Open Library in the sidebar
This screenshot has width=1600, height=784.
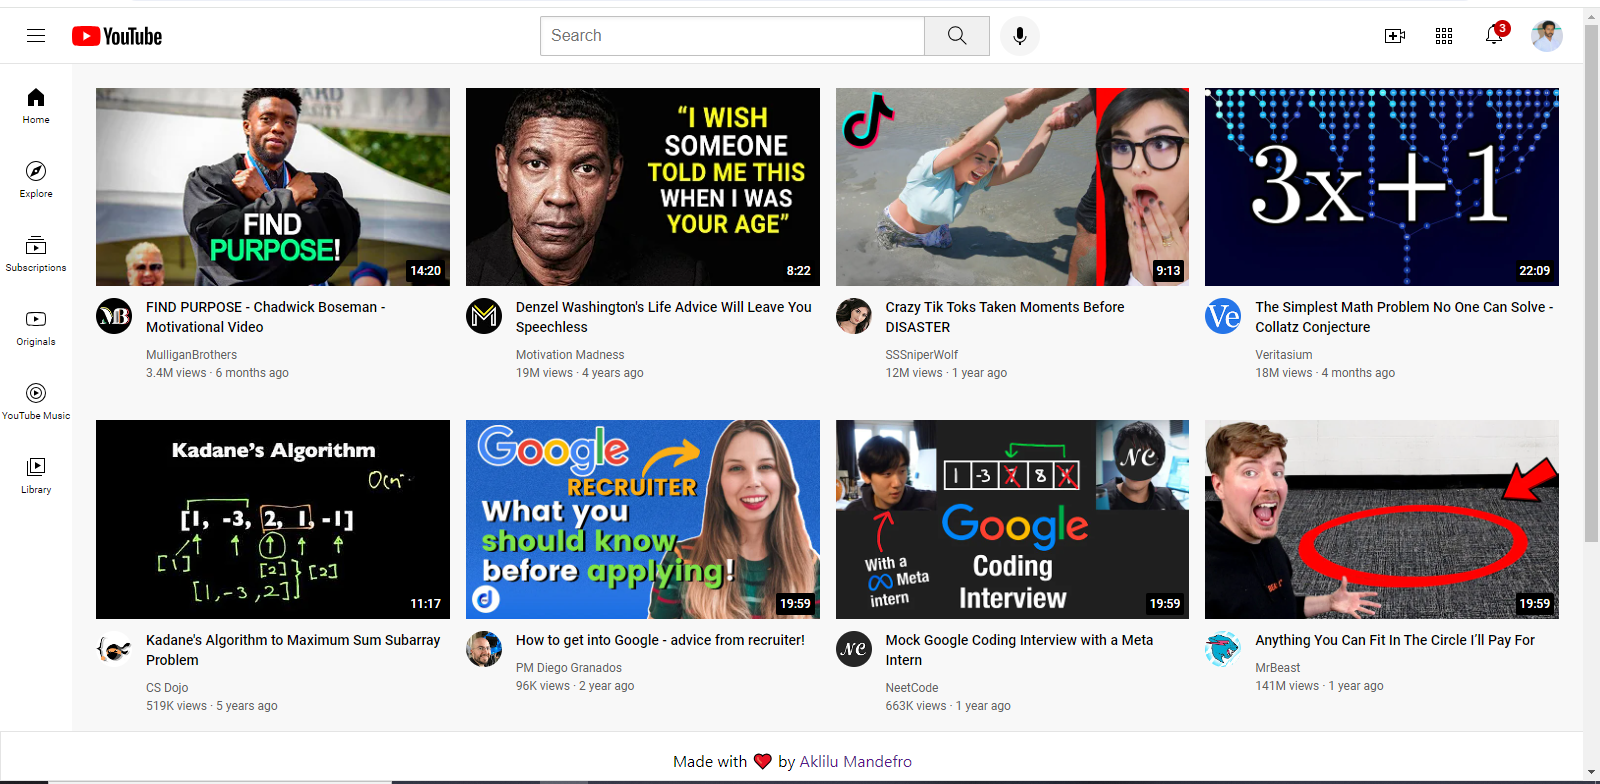point(36,475)
